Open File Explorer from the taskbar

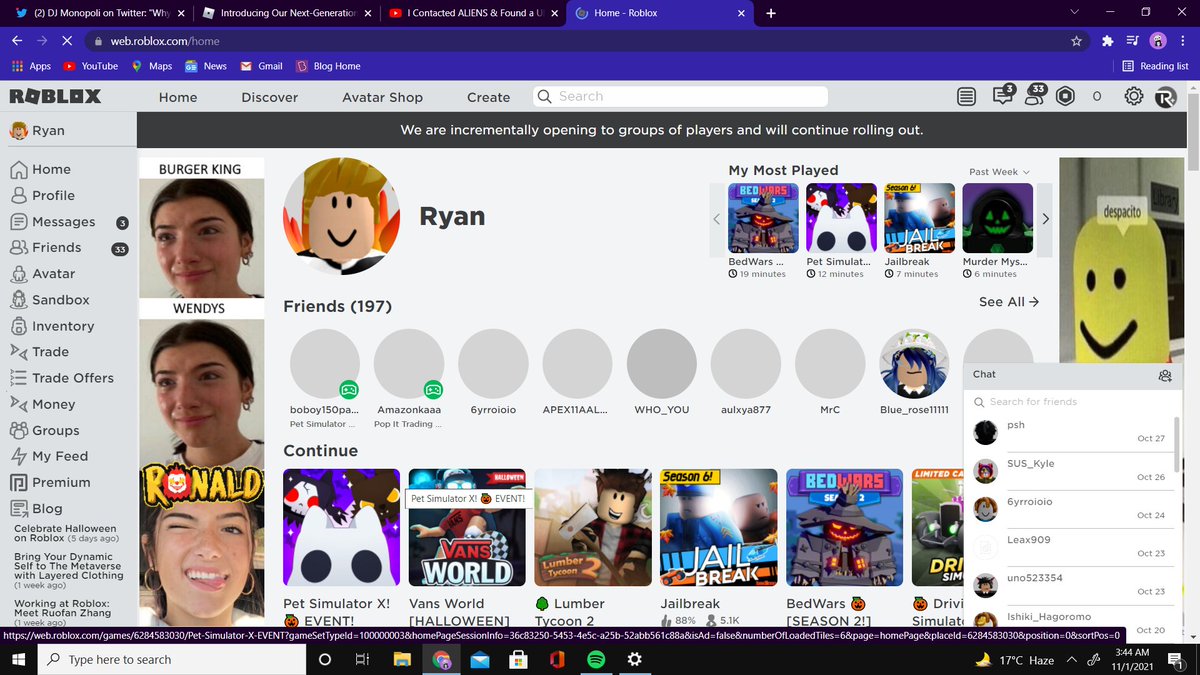tap(402, 660)
